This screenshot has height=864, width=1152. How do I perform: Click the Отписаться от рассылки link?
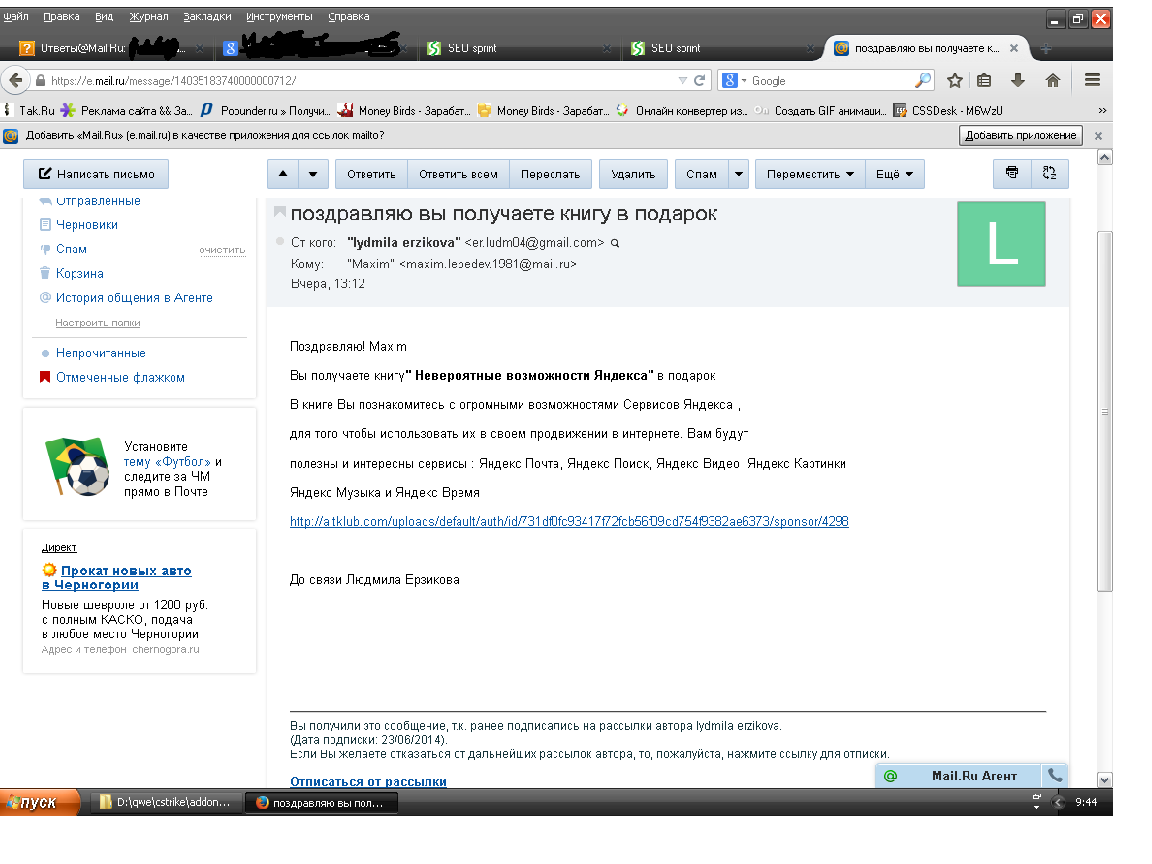(368, 781)
